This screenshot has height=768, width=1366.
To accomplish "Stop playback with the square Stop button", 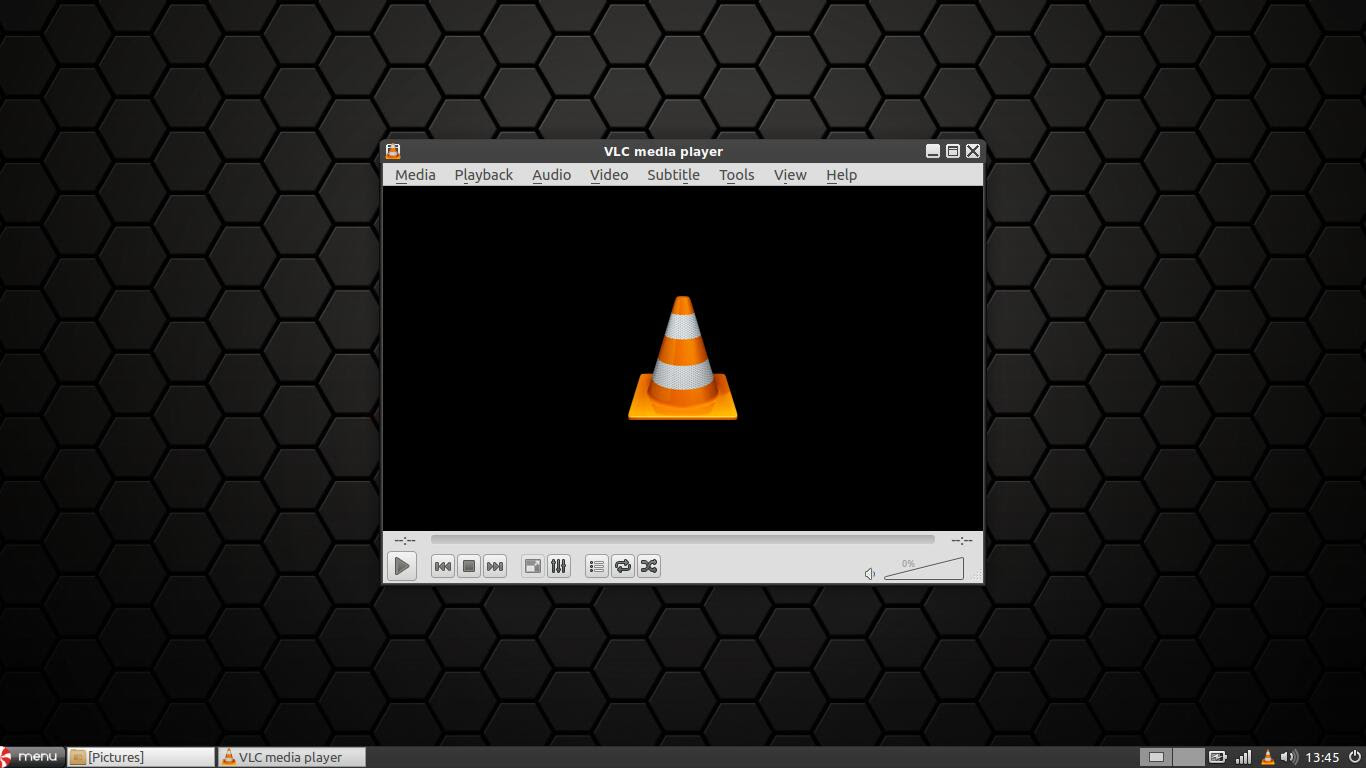I will click(469, 566).
